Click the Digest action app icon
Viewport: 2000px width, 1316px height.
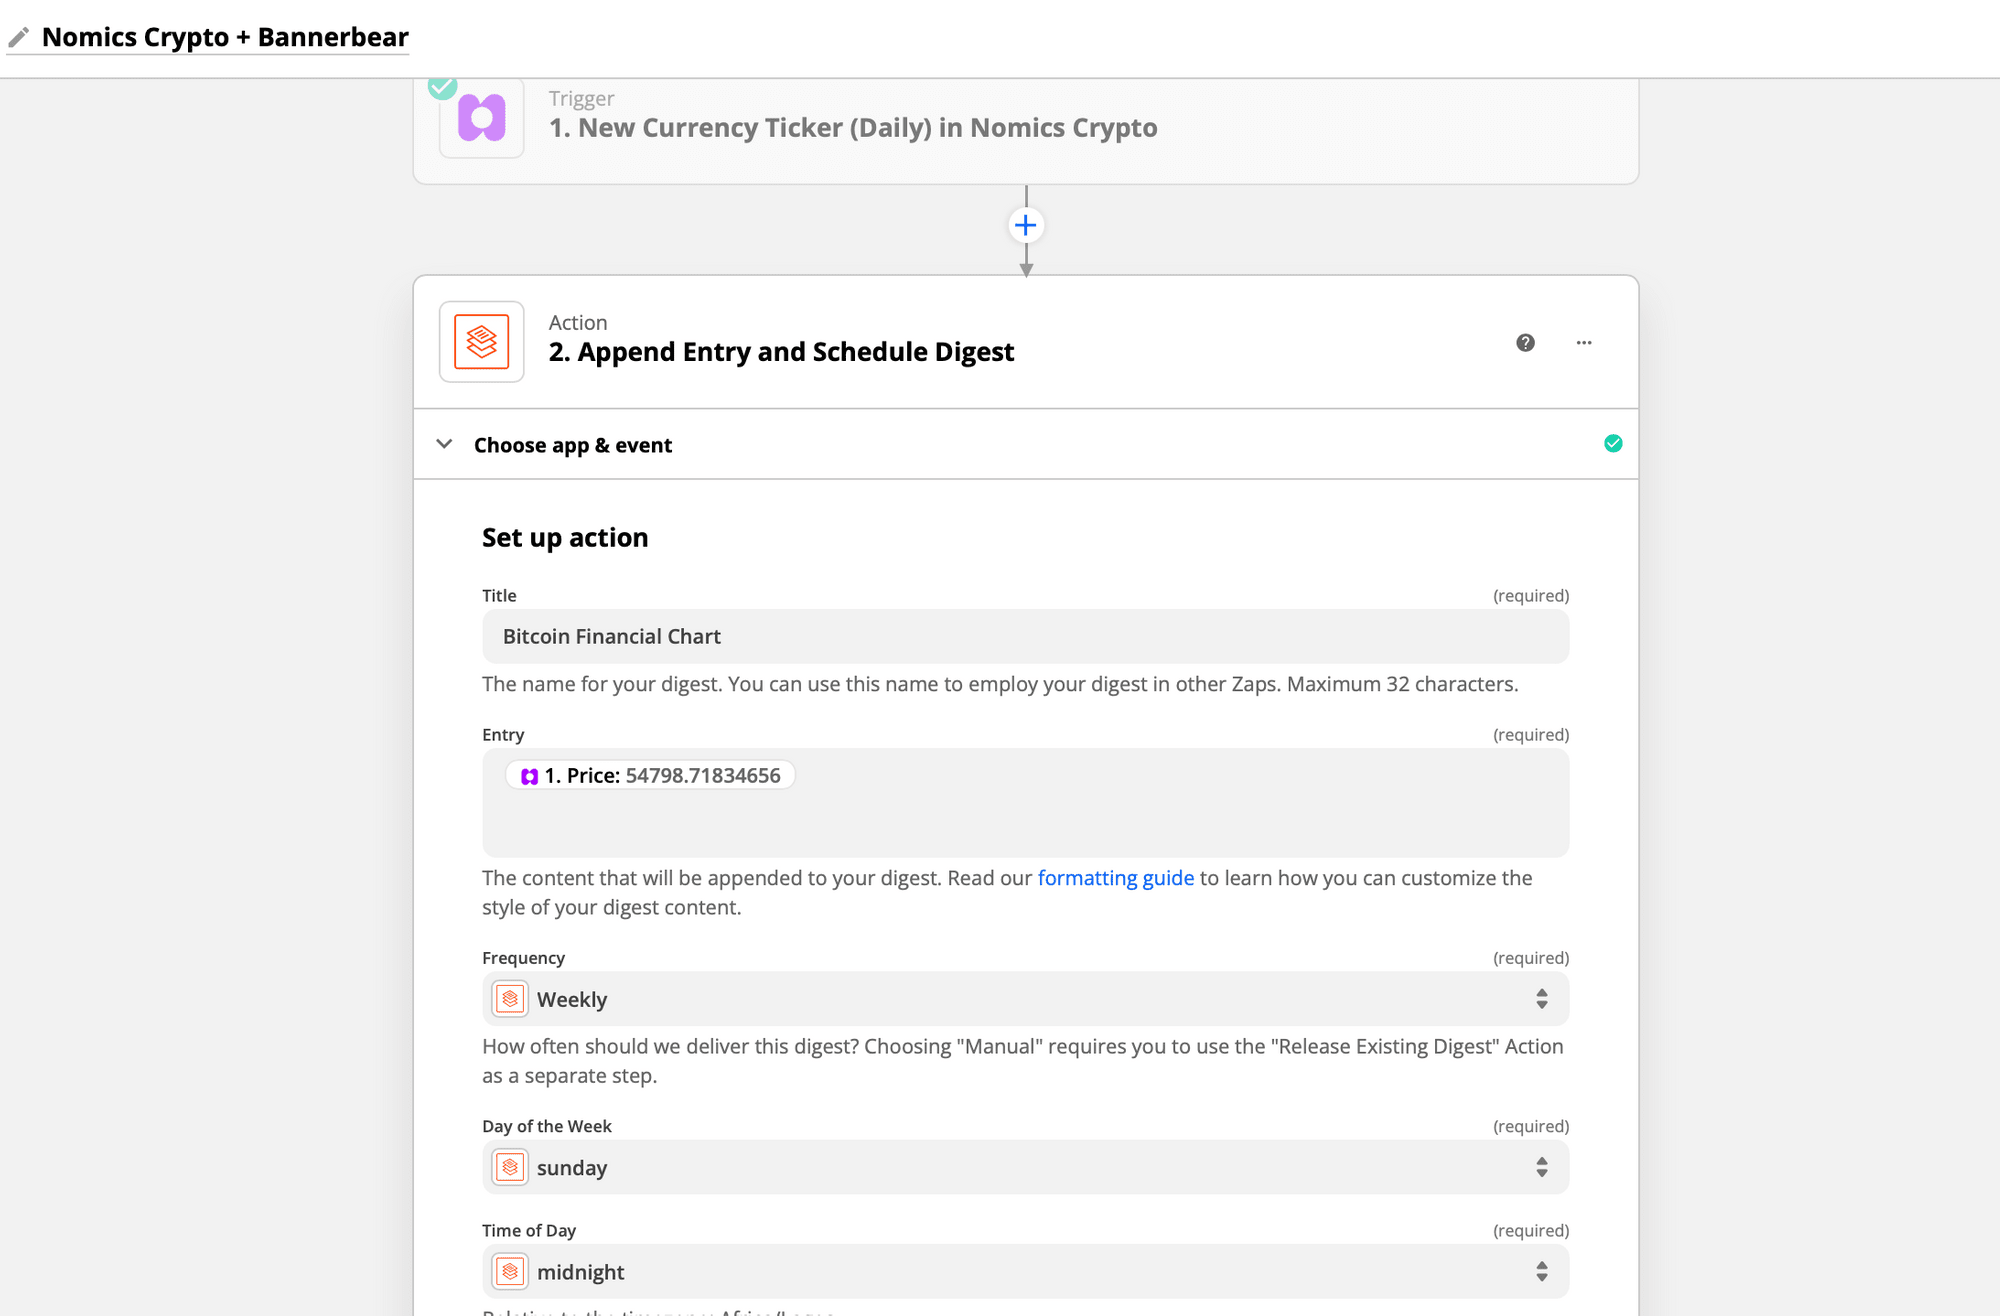(x=481, y=342)
